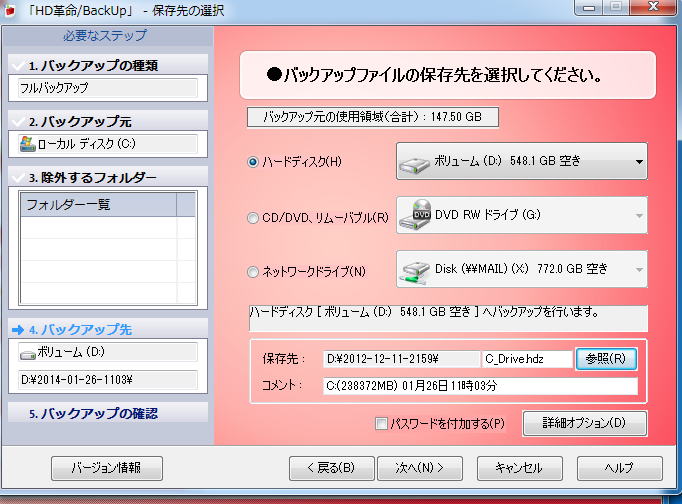Click the DVD RW drive icon
The width and height of the screenshot is (682, 504).
pos(415,215)
